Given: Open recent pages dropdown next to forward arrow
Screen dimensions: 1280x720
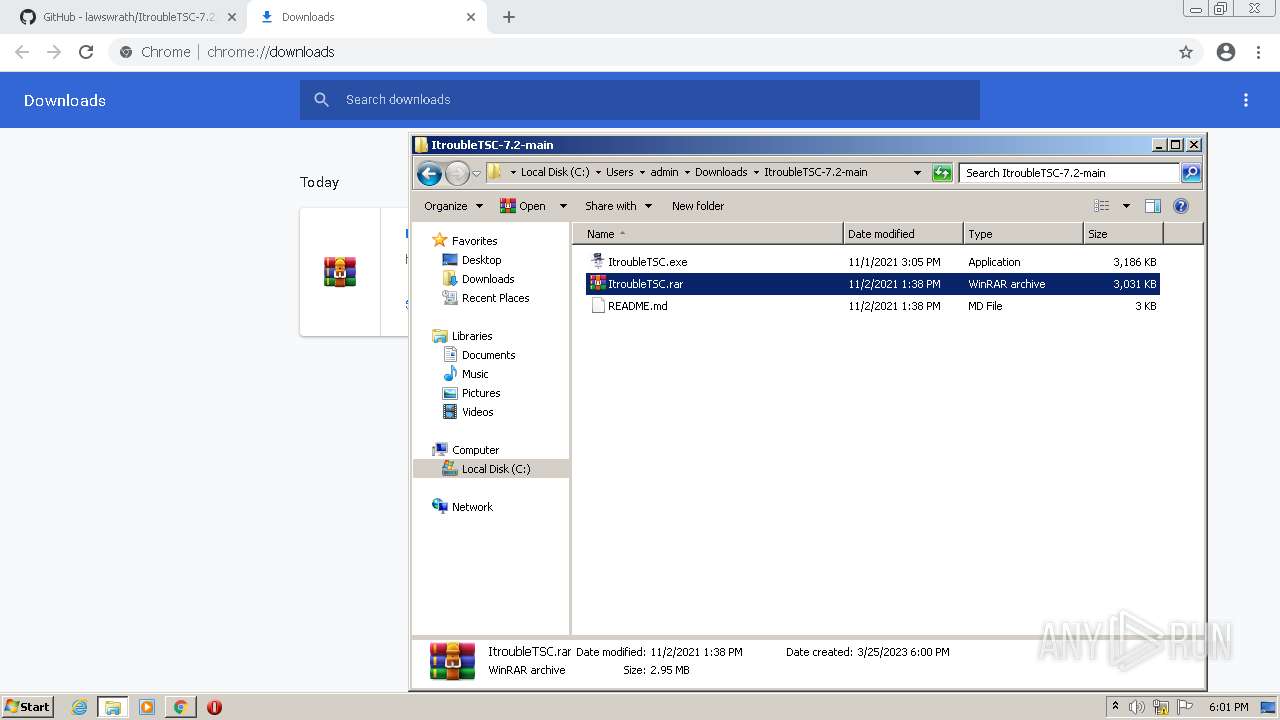Looking at the screenshot, I should 477,173.
